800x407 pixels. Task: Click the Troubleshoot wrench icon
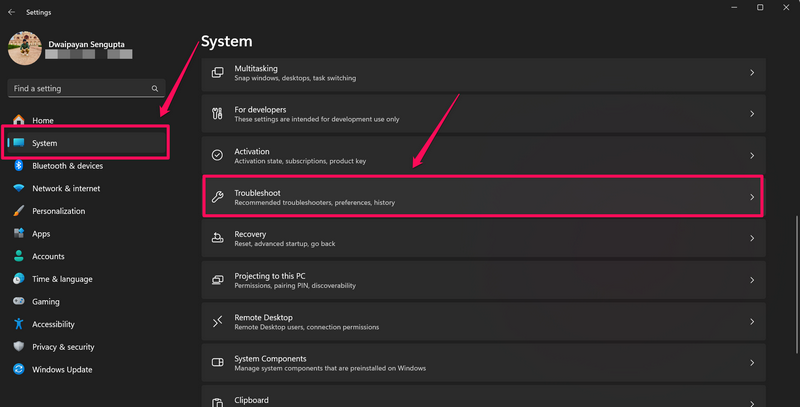coord(218,197)
